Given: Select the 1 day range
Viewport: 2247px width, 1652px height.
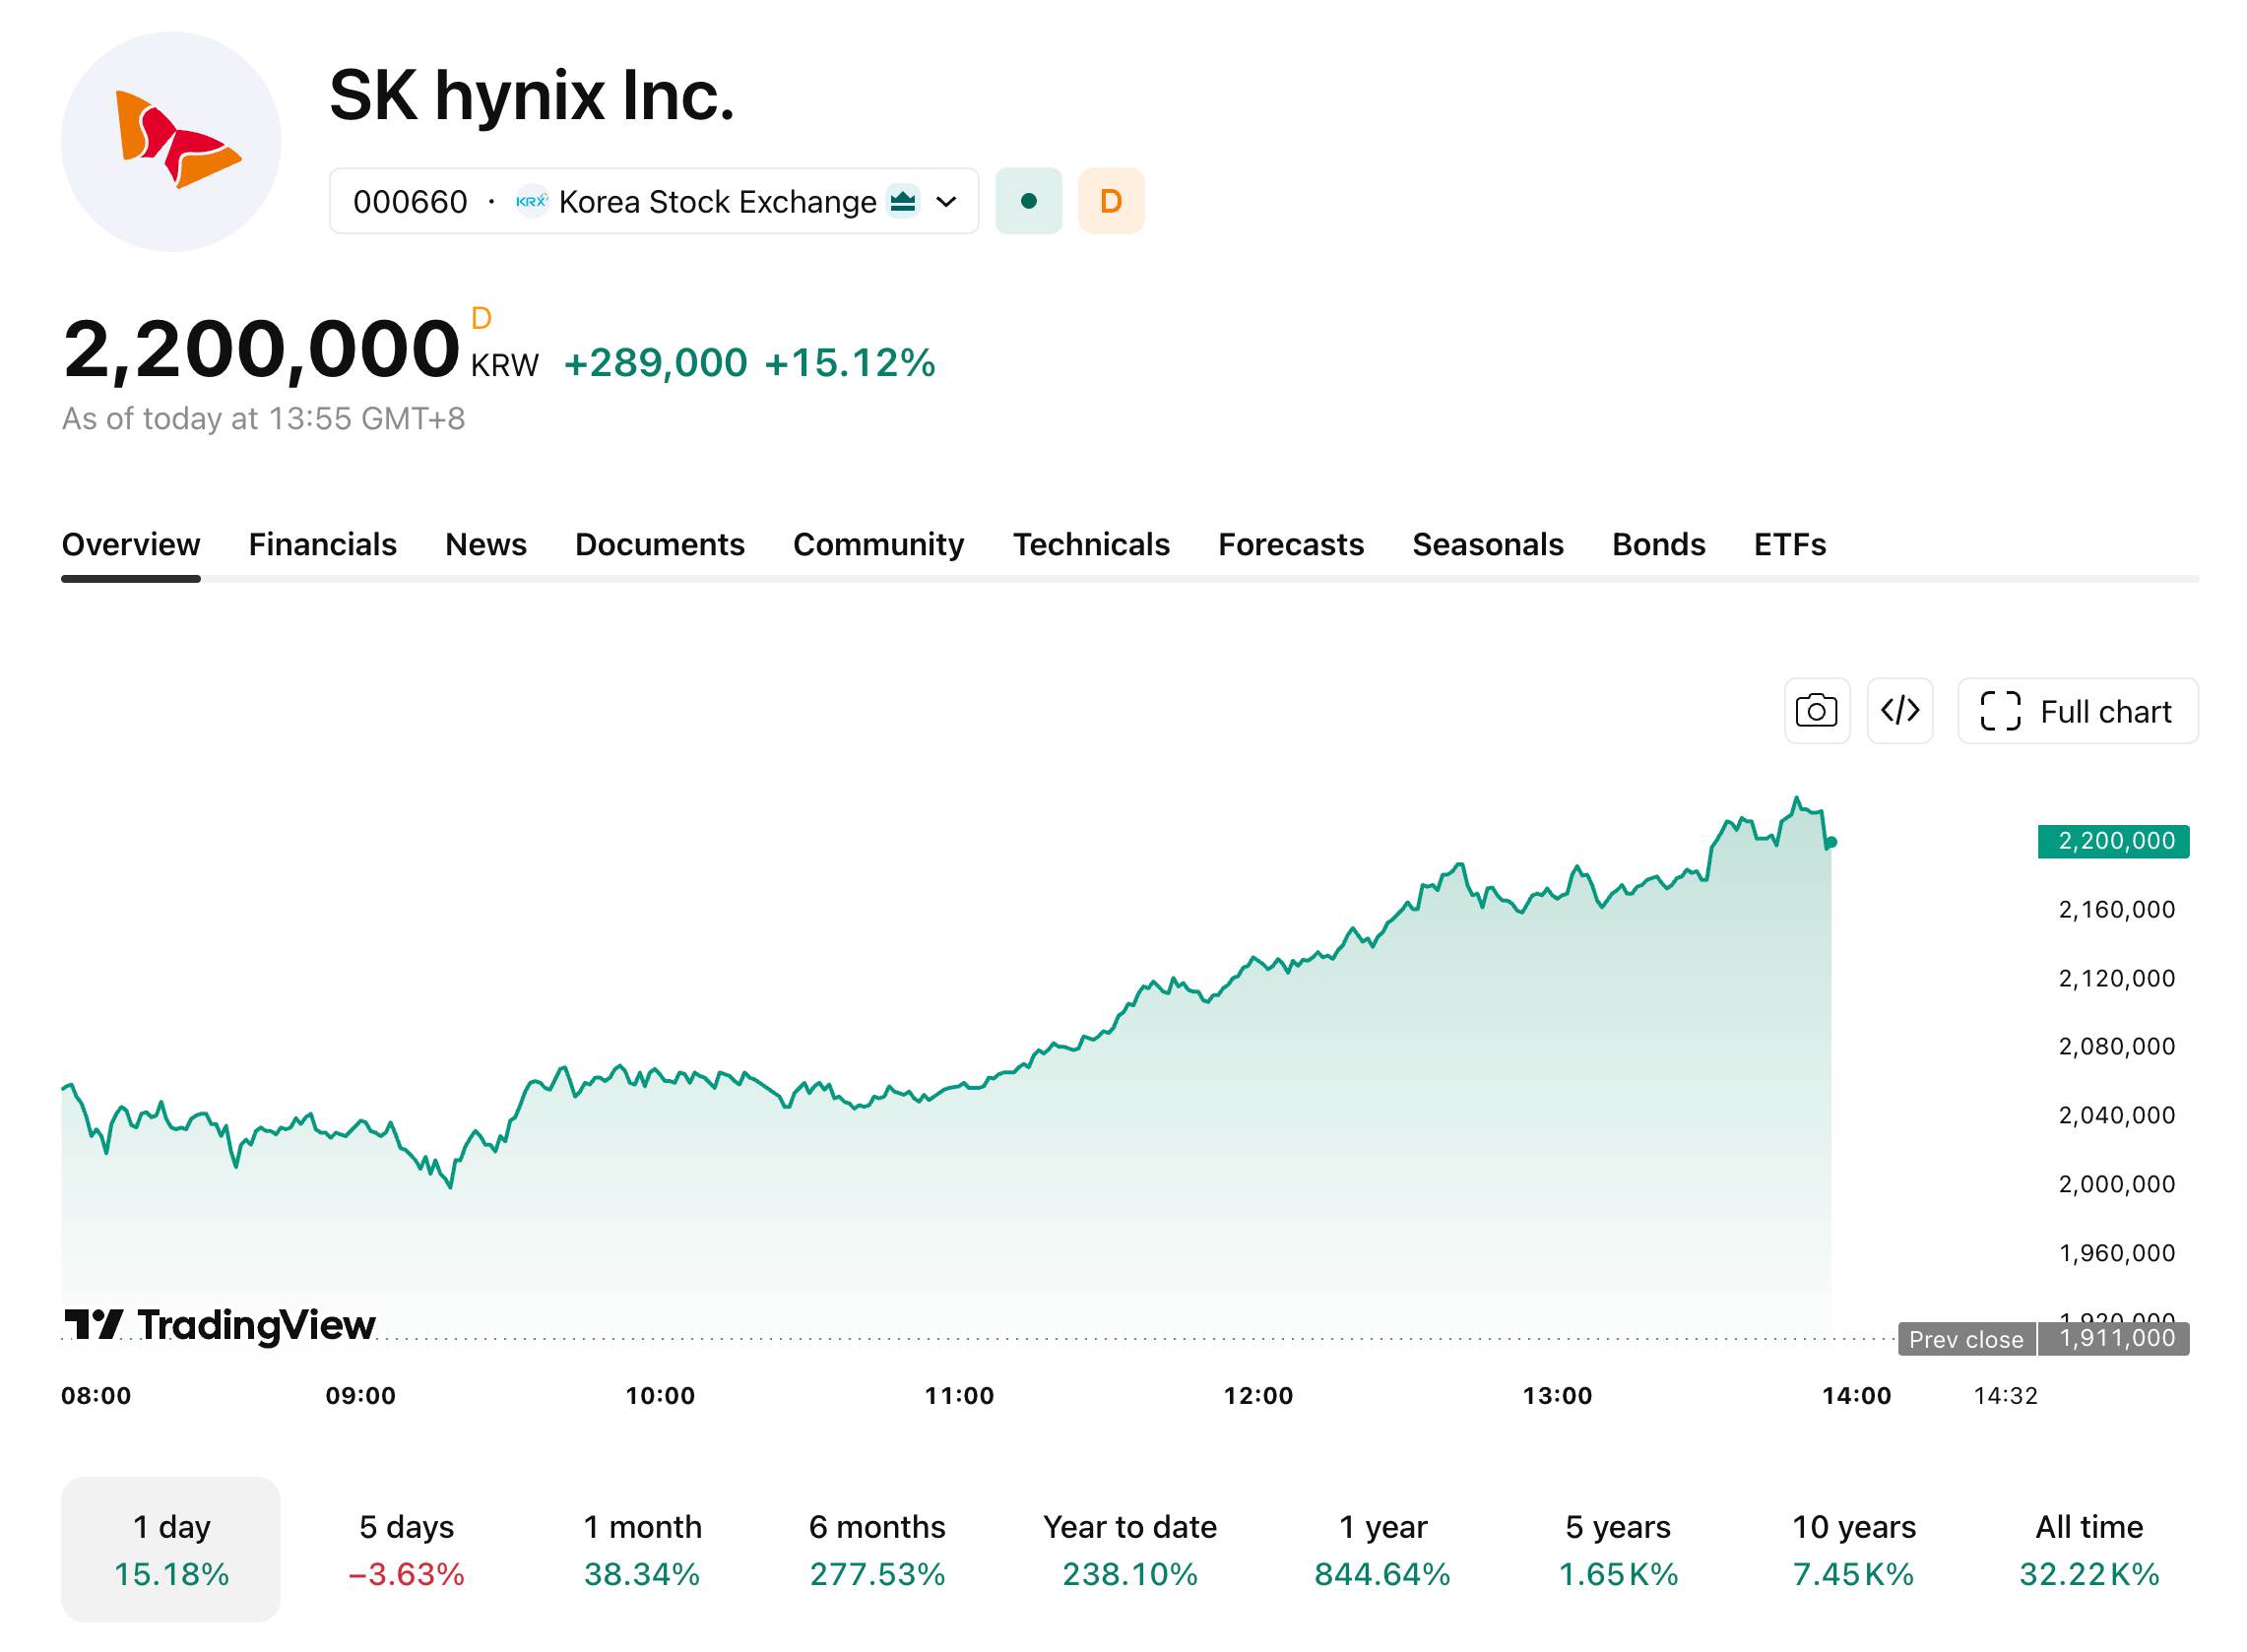Looking at the screenshot, I should pyautogui.click(x=171, y=1549).
